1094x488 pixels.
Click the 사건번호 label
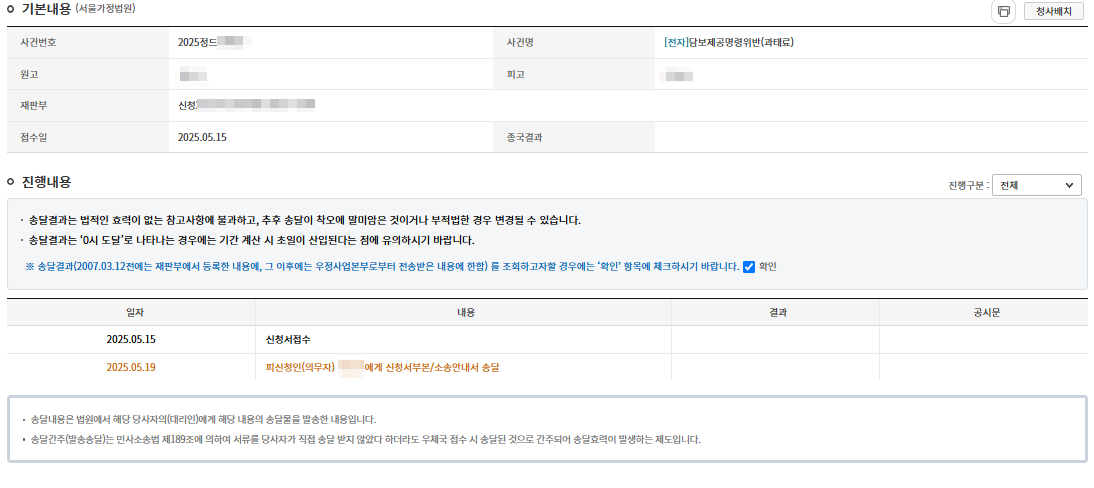click(x=38, y=43)
